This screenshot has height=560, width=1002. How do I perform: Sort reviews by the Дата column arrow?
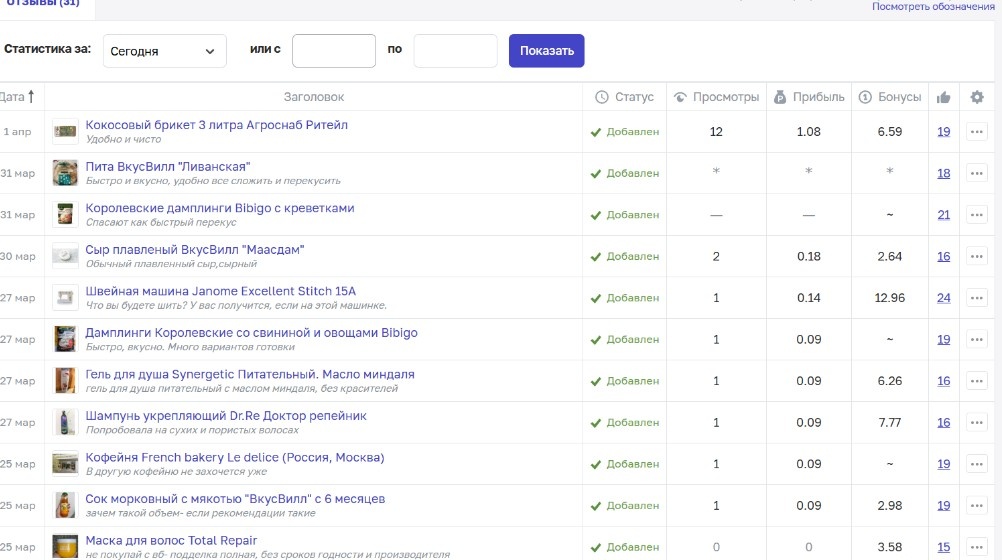point(31,97)
